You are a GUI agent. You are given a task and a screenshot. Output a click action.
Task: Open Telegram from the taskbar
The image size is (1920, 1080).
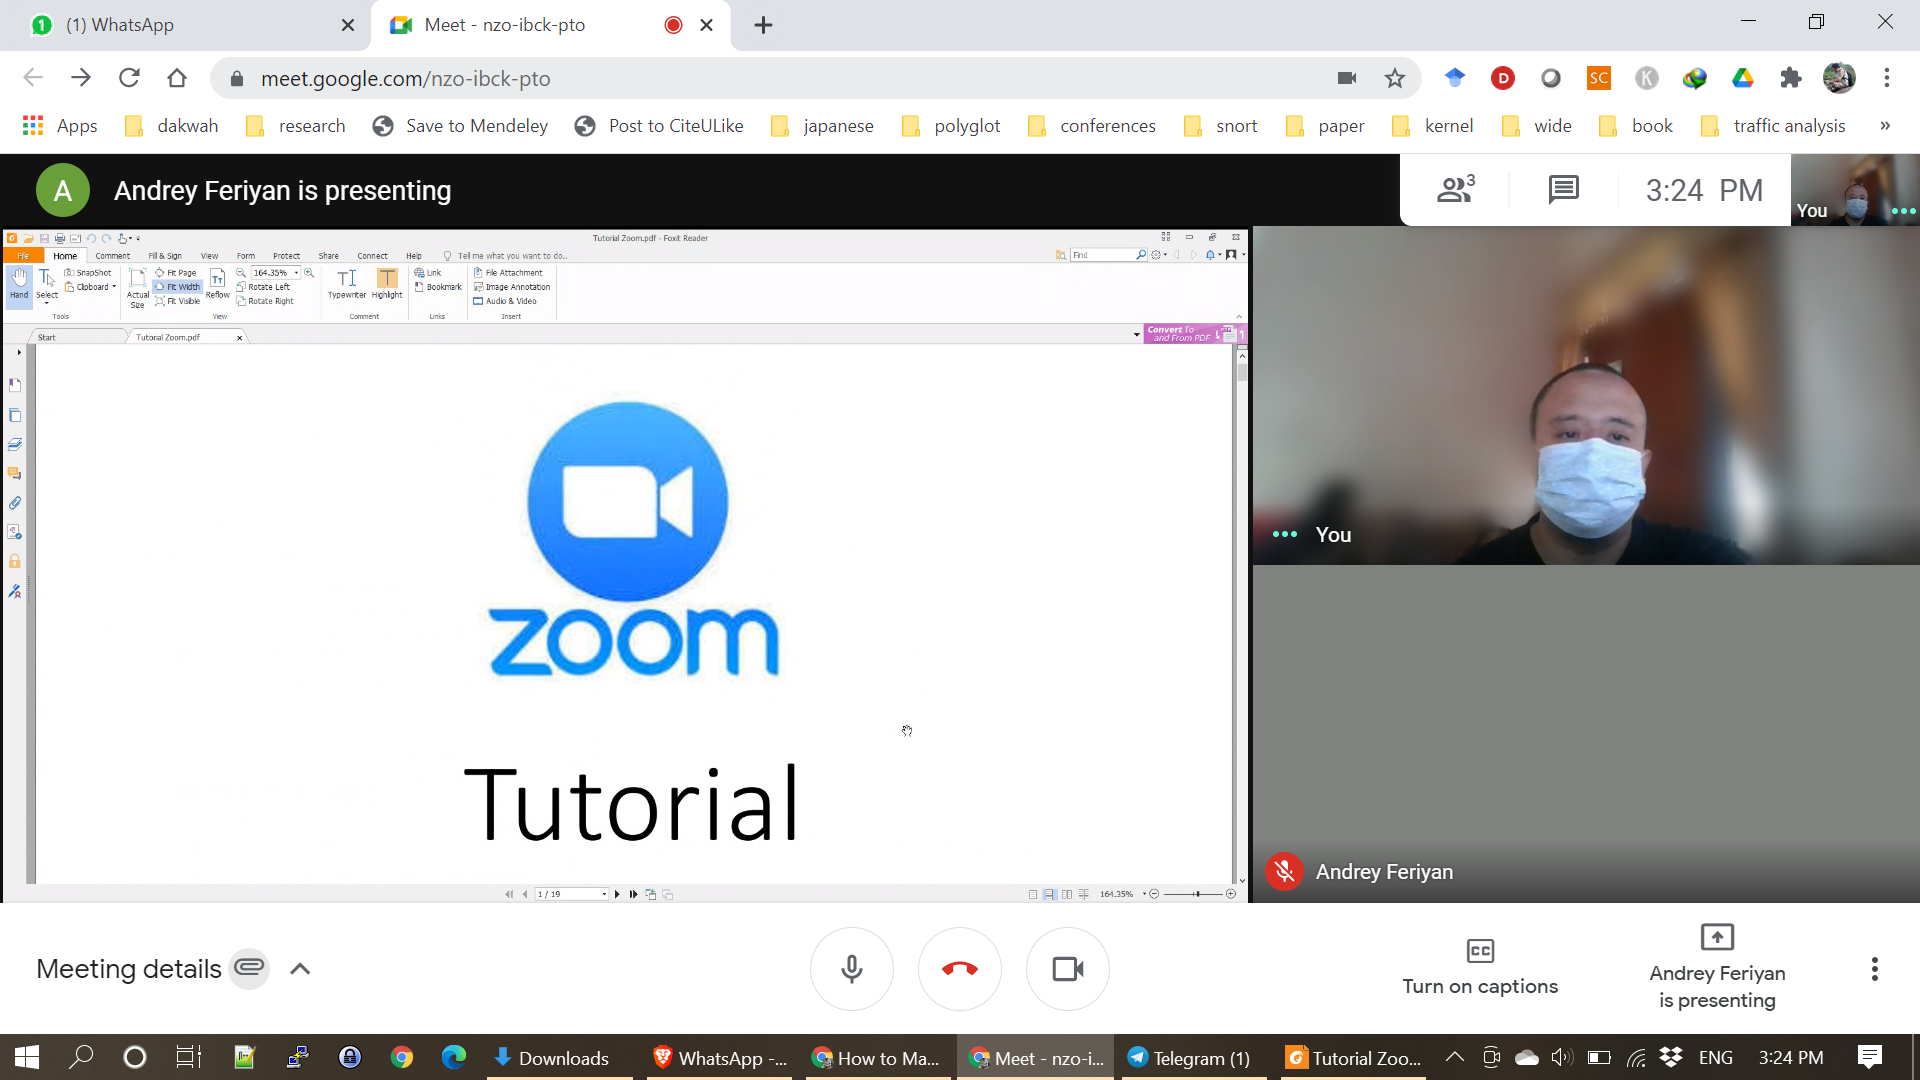click(1189, 1058)
